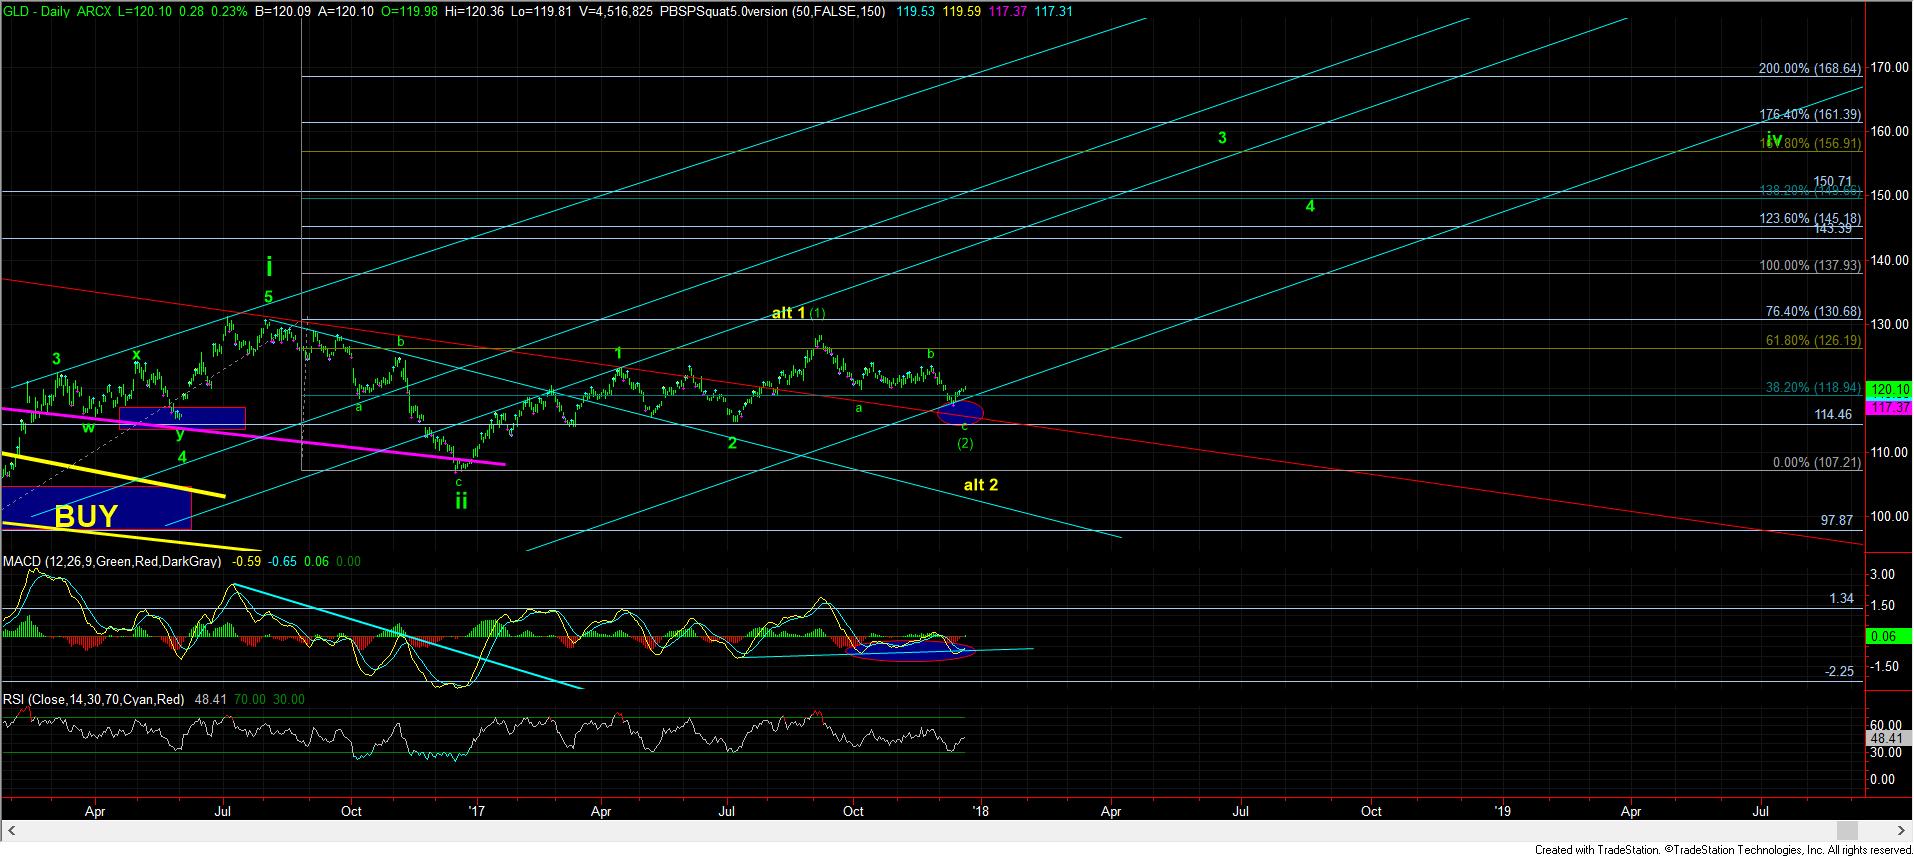
Task: Click the yellow 'alt 1' wave label
Action: pyautogui.click(x=789, y=313)
